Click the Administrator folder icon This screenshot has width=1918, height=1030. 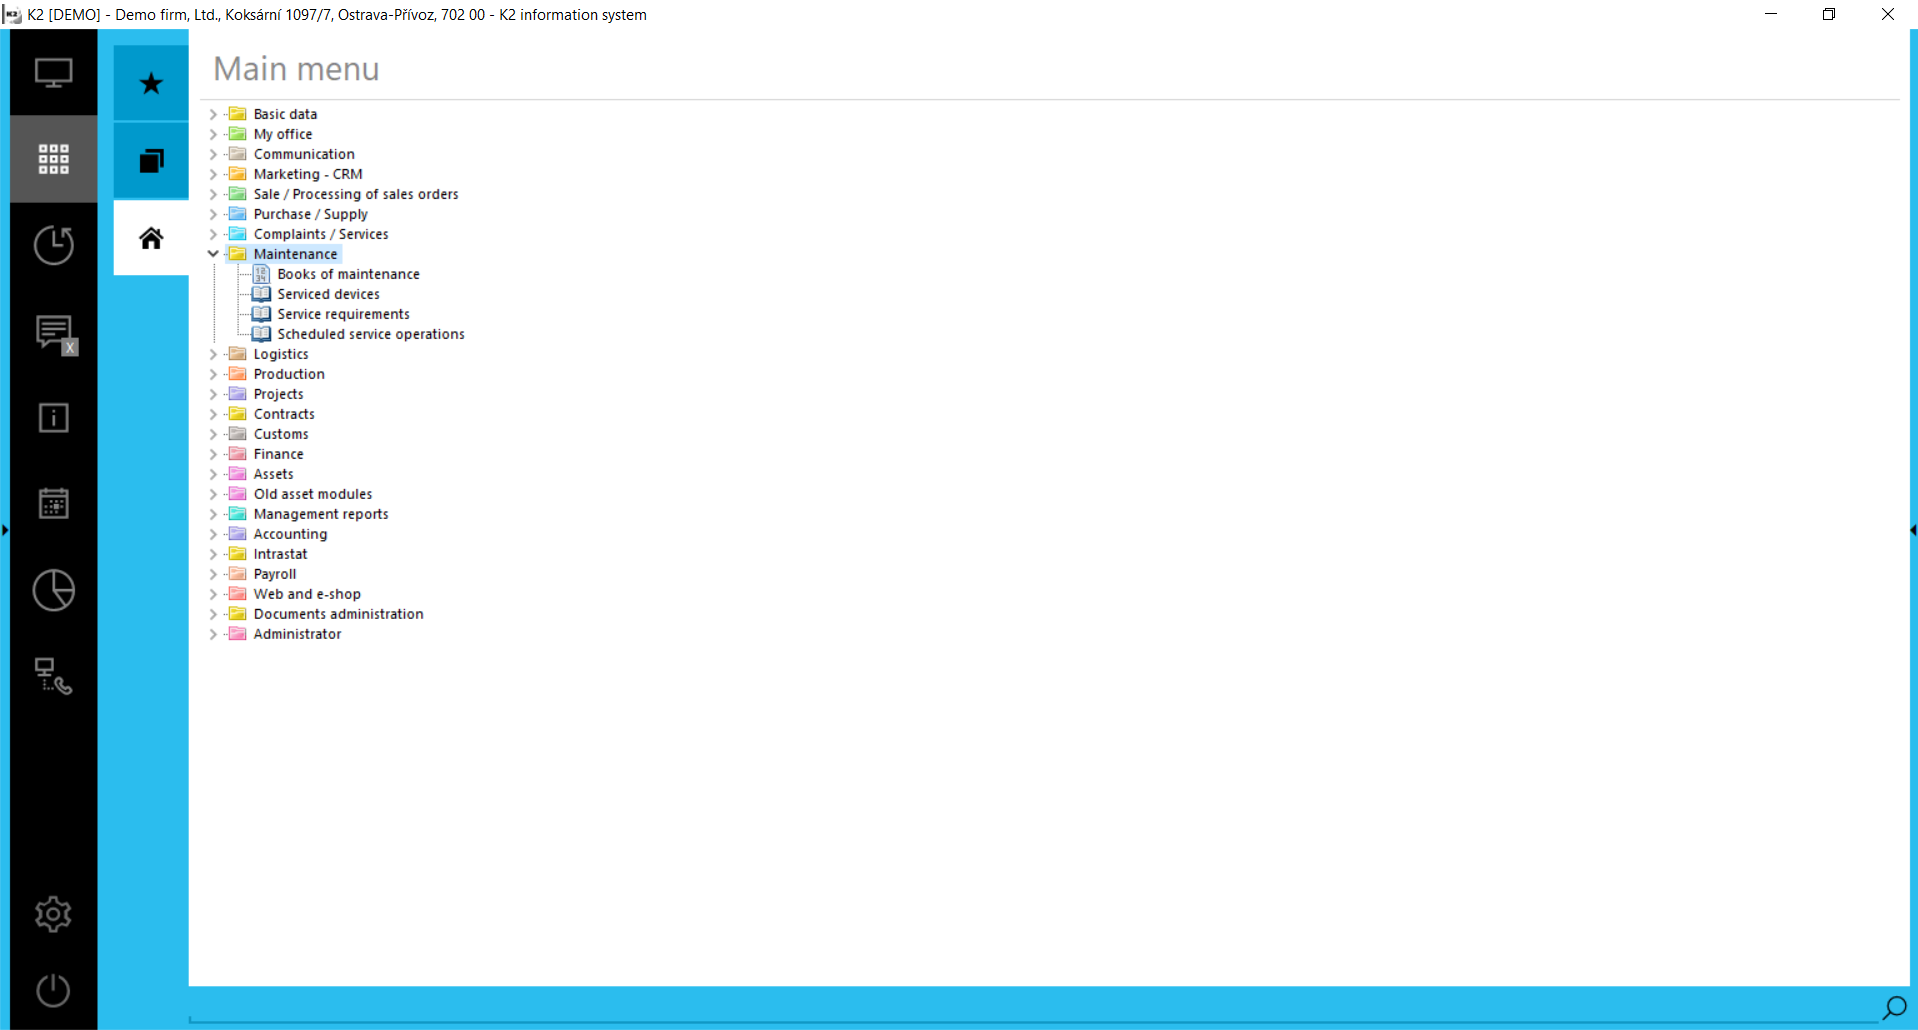[238, 634]
